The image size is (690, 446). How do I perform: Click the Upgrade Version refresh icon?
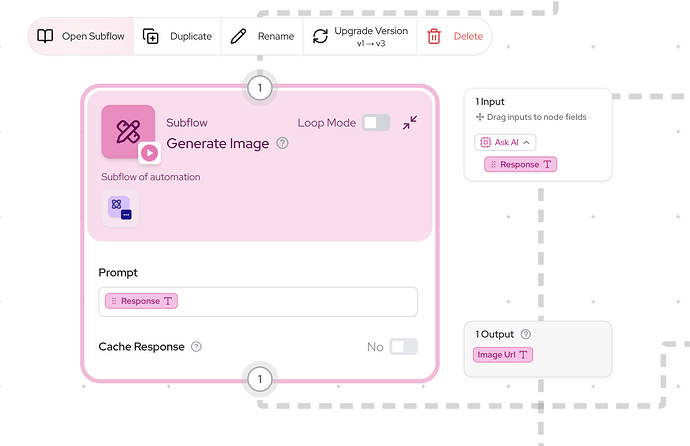point(320,36)
